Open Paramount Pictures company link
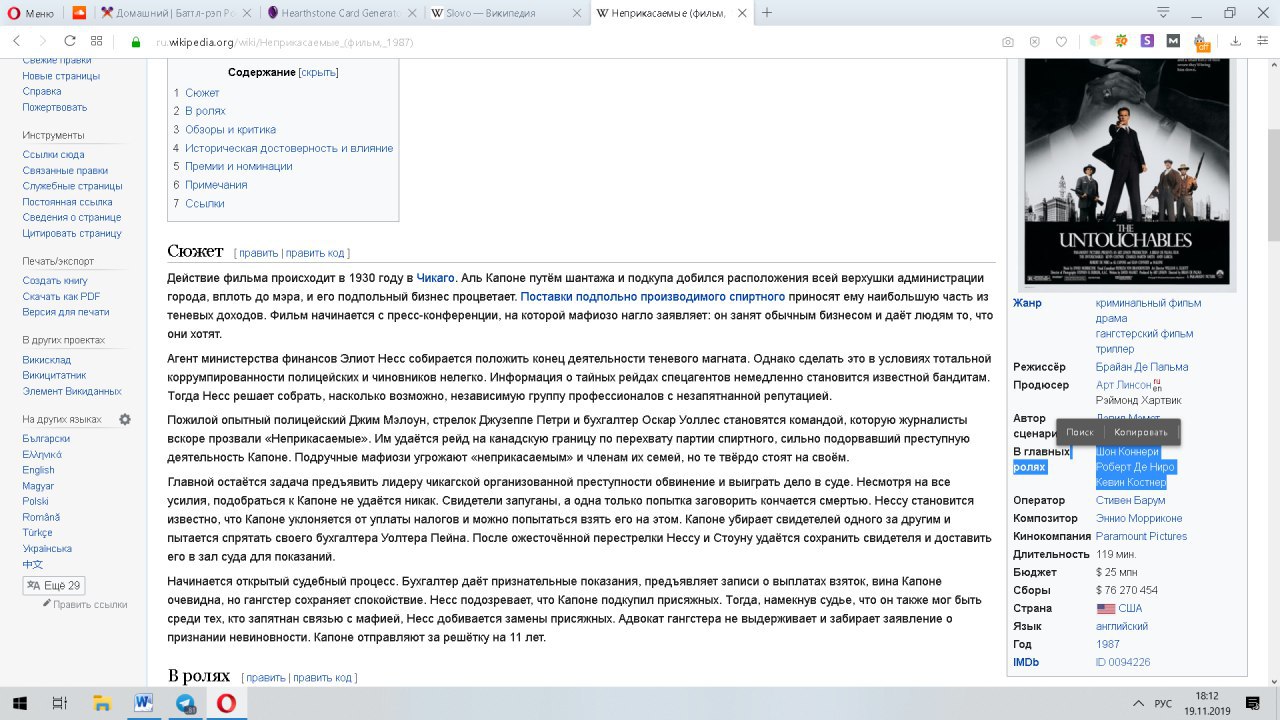The height and width of the screenshot is (720, 1280). [1141, 536]
